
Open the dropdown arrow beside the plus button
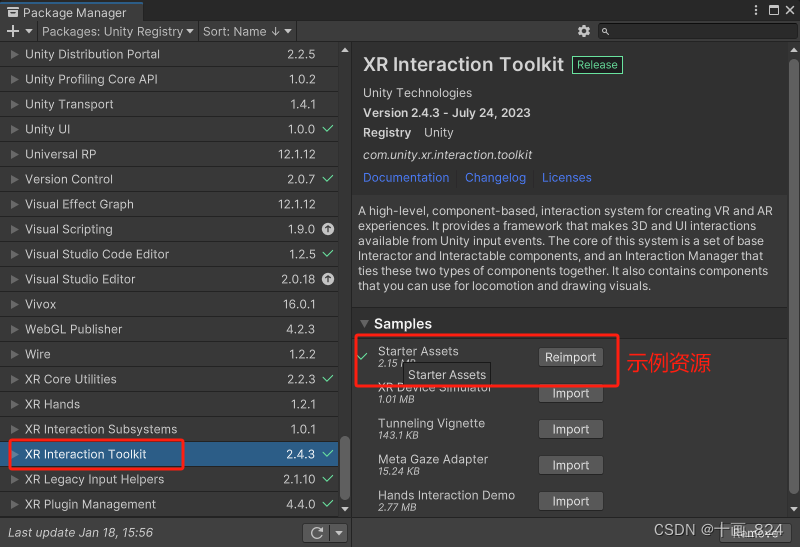(x=29, y=32)
